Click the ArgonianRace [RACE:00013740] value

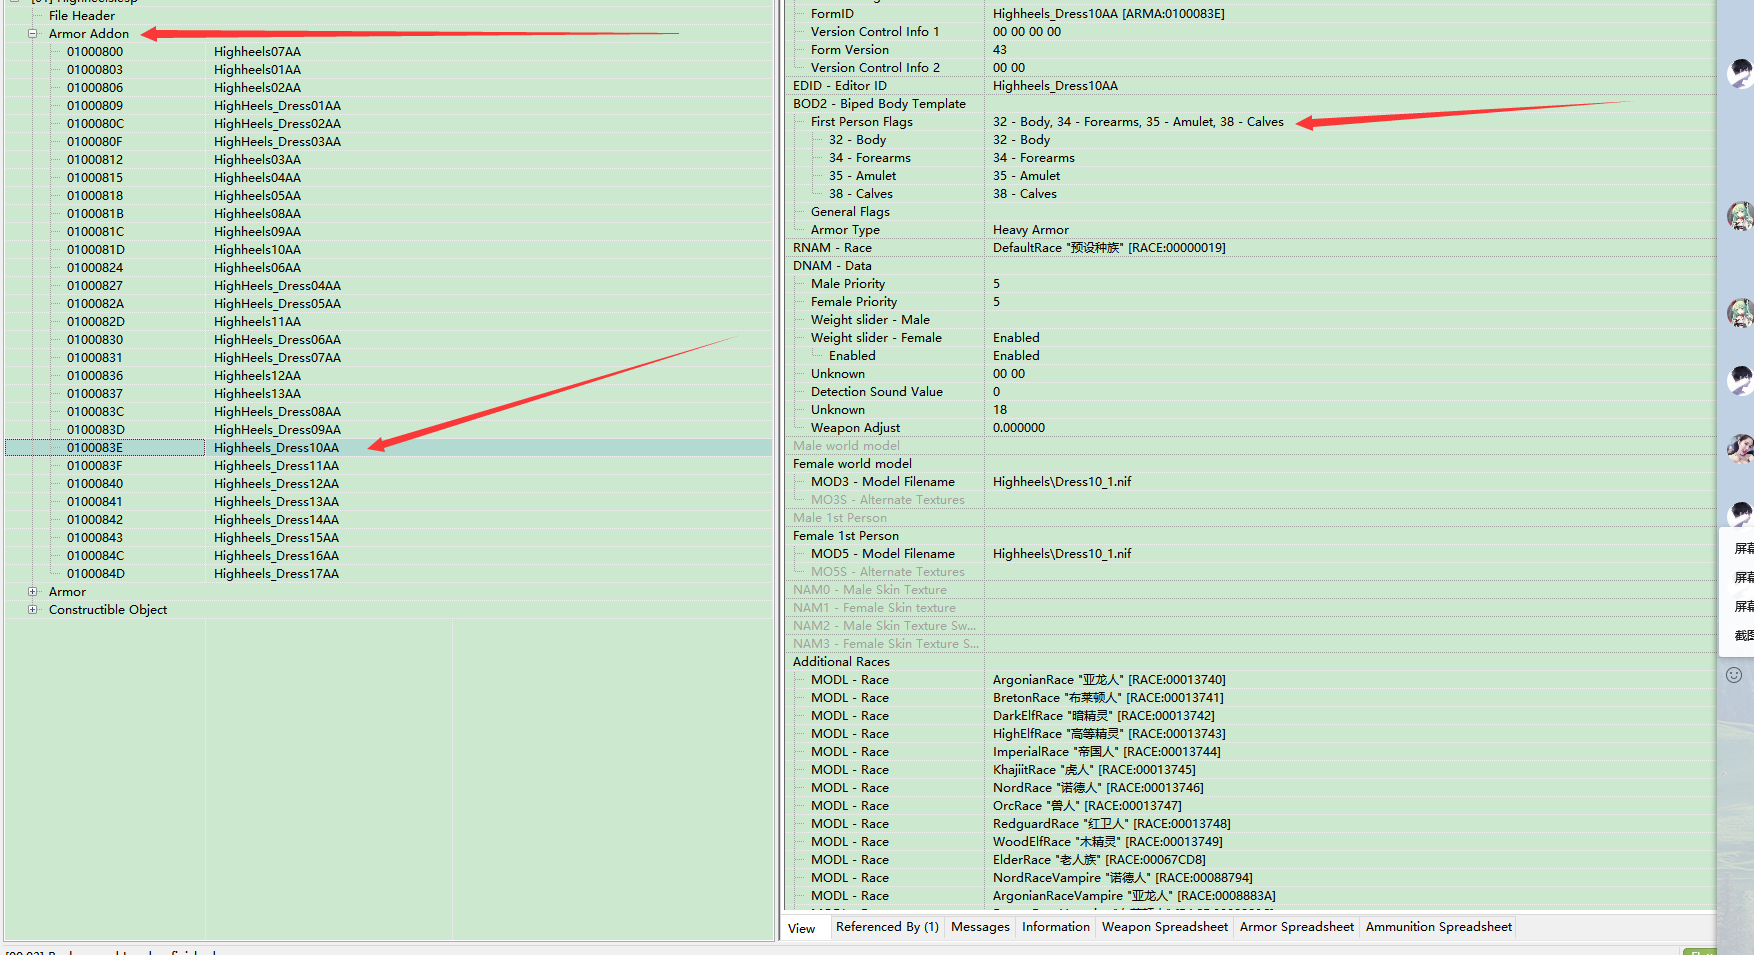point(1109,679)
